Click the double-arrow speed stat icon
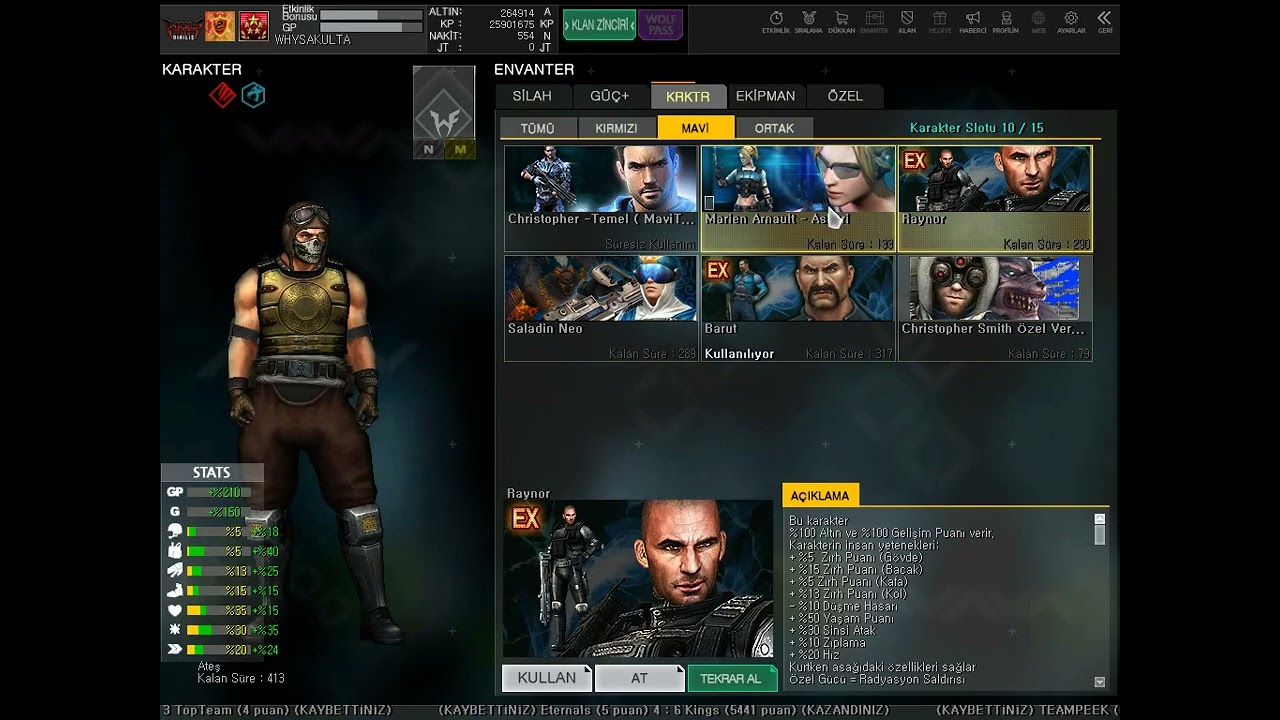This screenshot has width=1280, height=720. [x=175, y=649]
